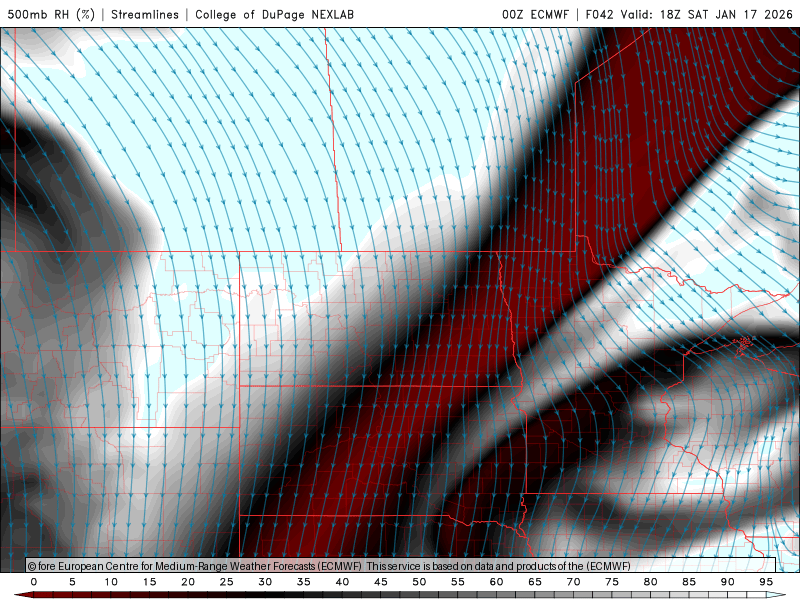Click the "5" legend value
800x600 pixels.
click(72, 582)
